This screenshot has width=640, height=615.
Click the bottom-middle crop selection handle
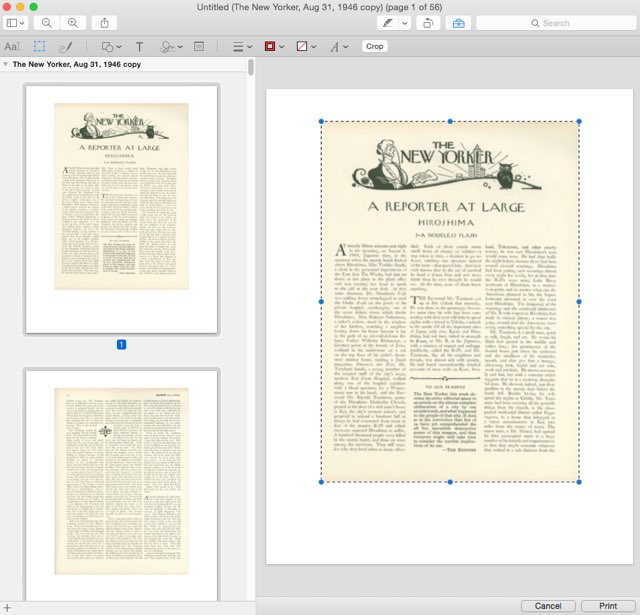click(450, 482)
